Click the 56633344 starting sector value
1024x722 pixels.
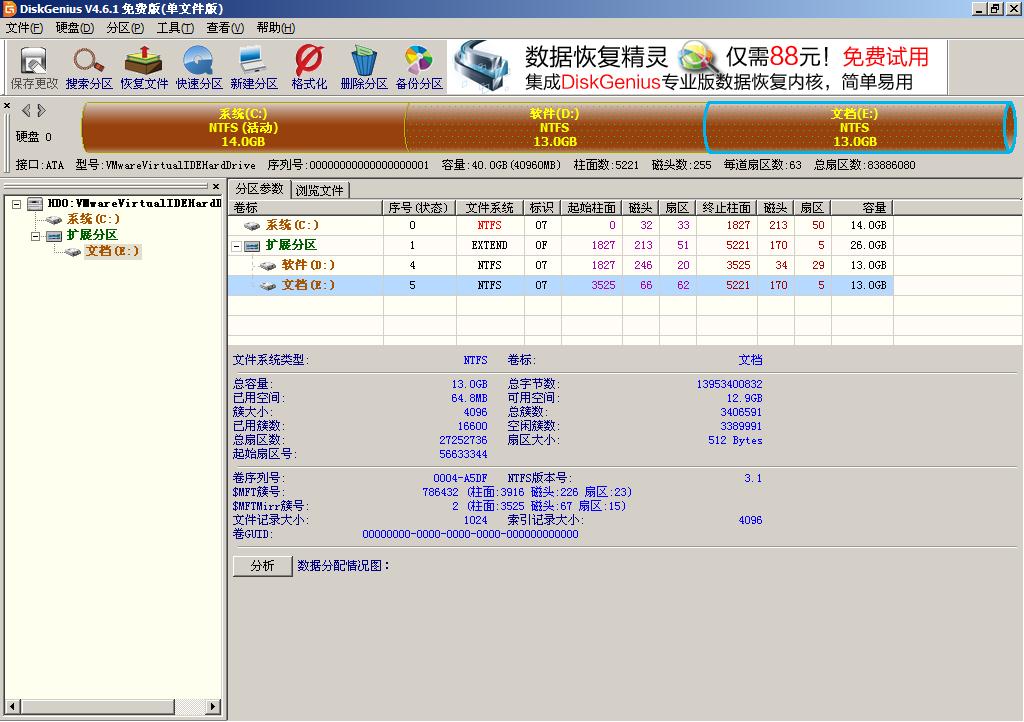[x=463, y=454]
